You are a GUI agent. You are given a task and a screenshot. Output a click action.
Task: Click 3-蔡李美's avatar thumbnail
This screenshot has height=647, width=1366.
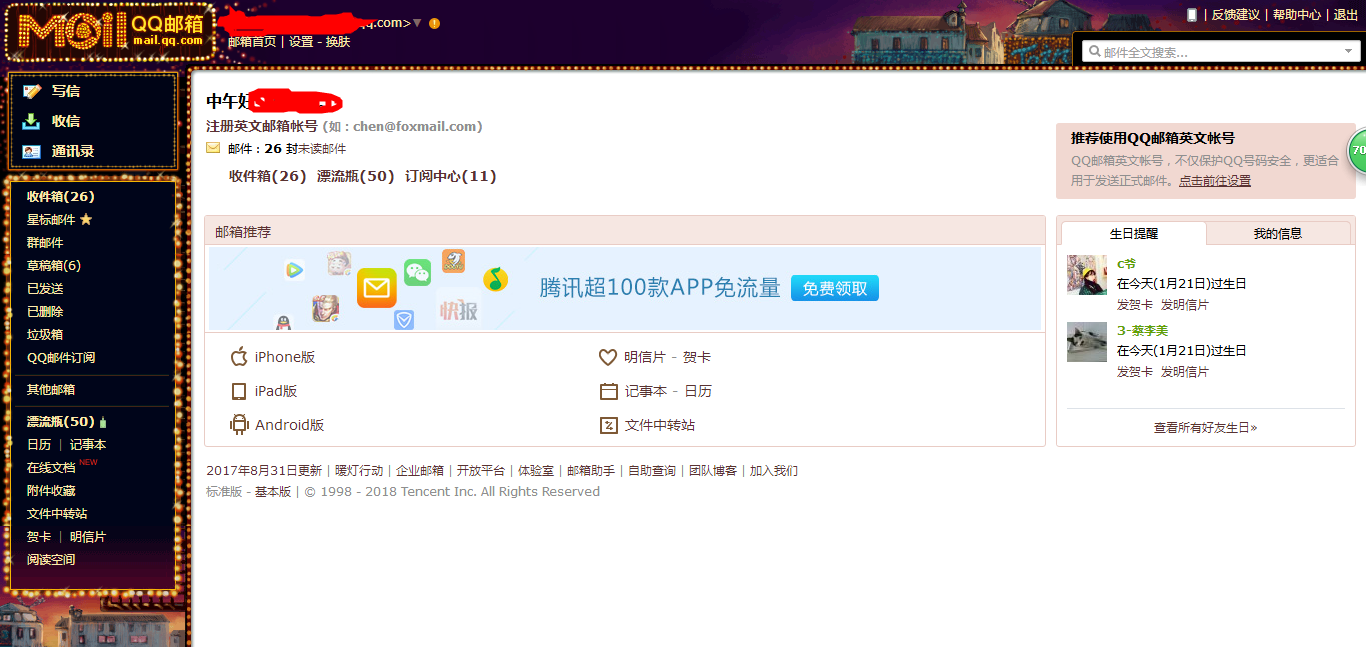click(x=1087, y=342)
